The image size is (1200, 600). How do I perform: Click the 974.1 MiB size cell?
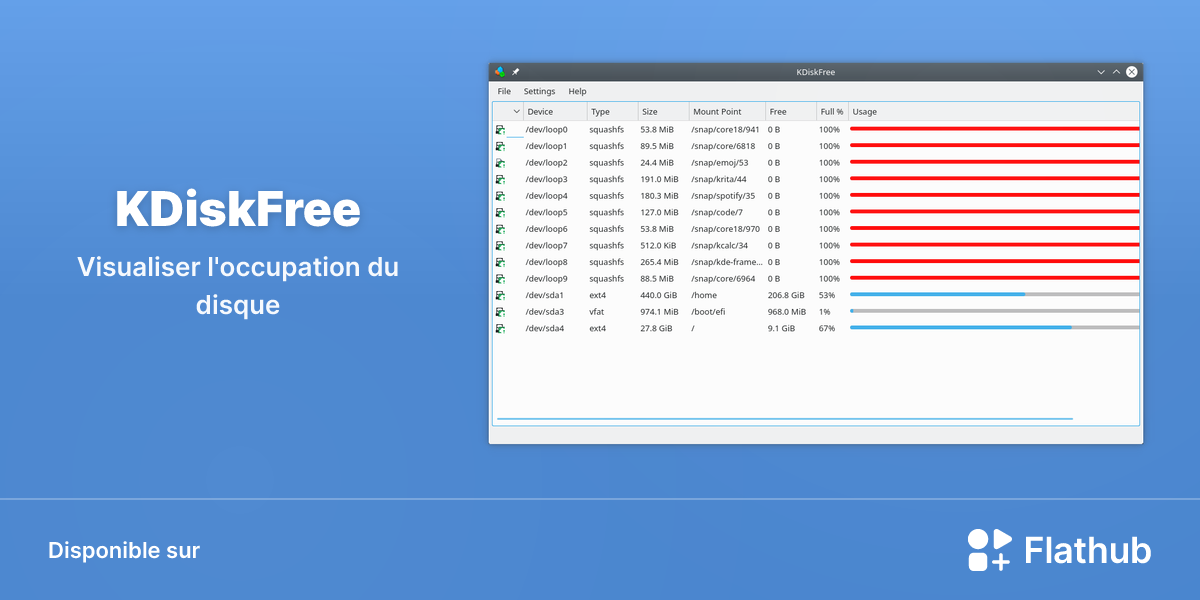click(659, 312)
